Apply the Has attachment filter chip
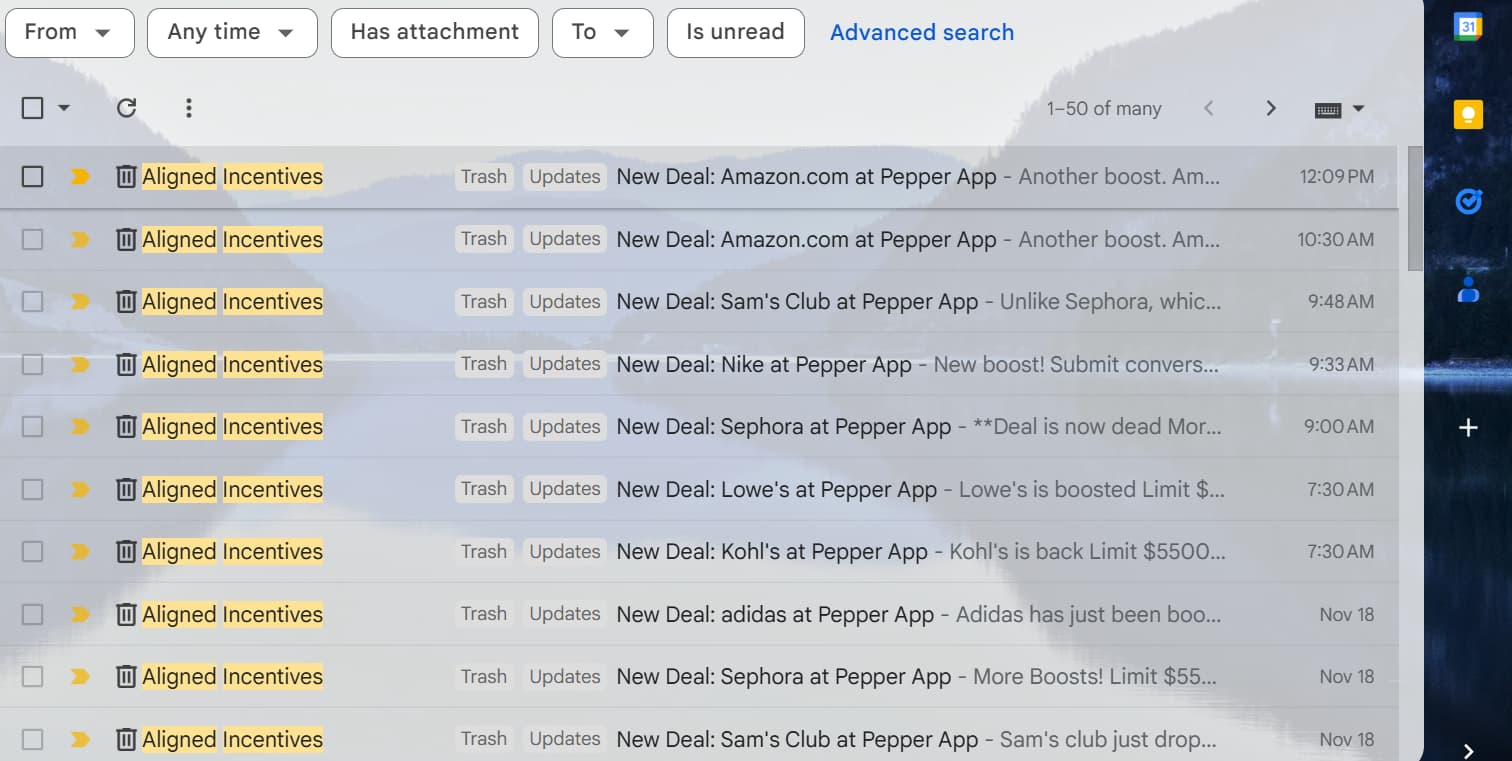Image resolution: width=1512 pixels, height=761 pixels. [x=434, y=32]
